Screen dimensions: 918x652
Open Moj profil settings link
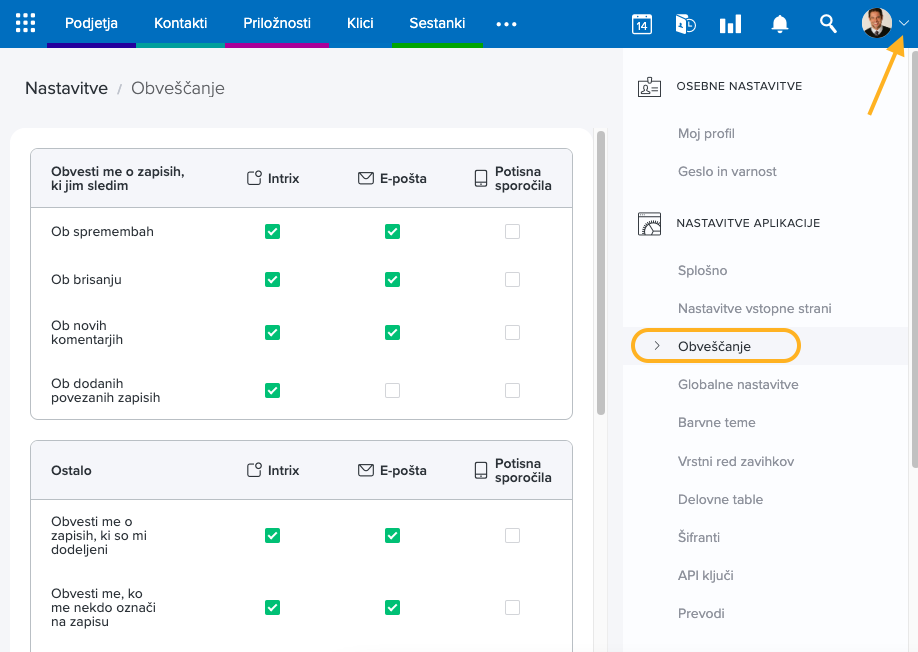click(706, 133)
